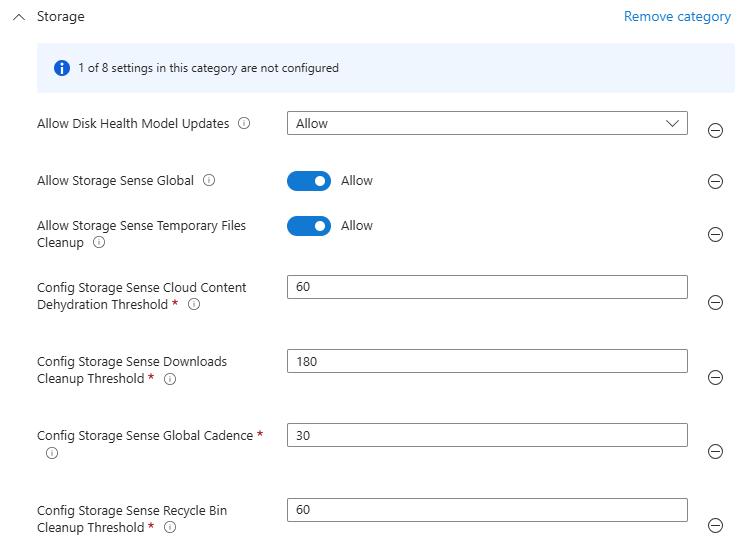Screen dimensions: 747x558
Task: Click info icon for Cloud Content Dehydration Threshold
Action: (x=194, y=305)
